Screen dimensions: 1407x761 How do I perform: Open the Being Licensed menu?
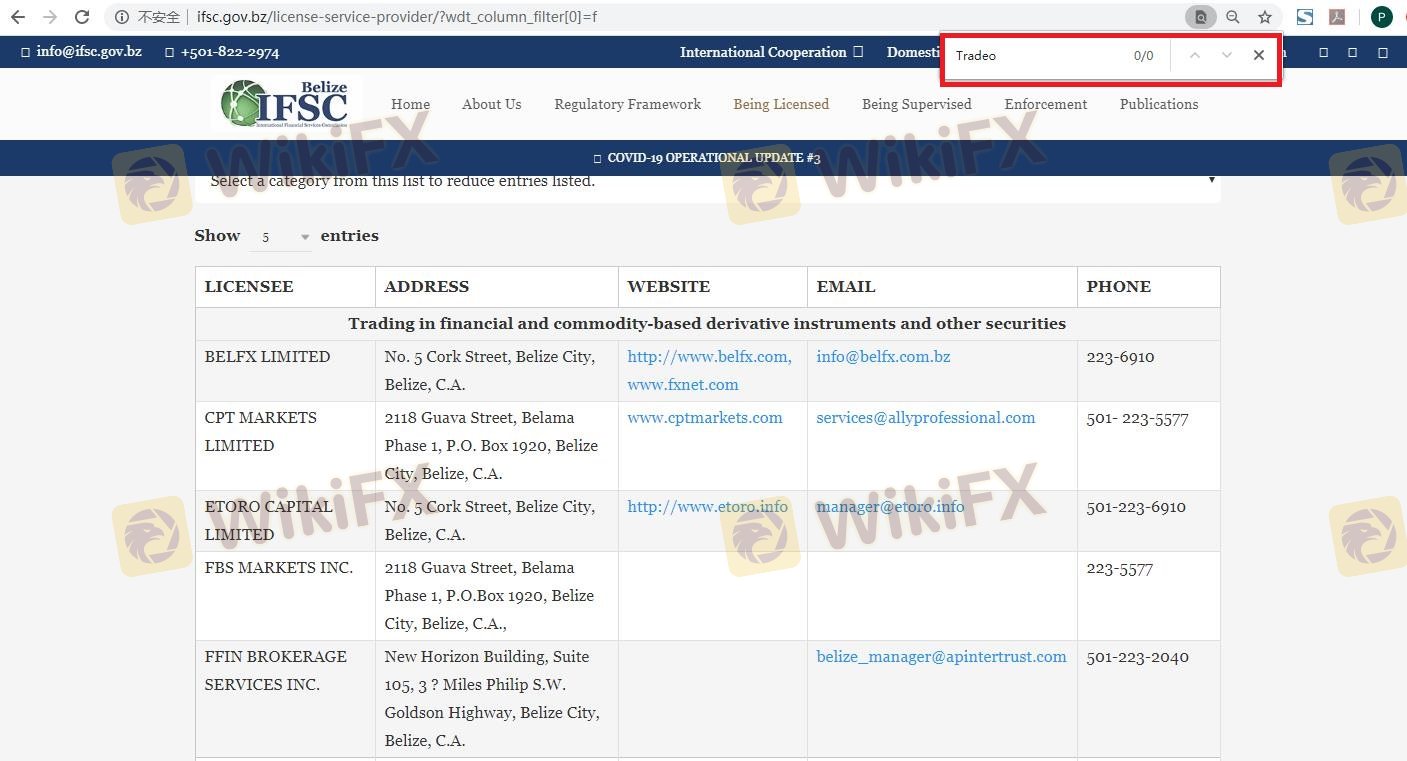click(781, 104)
